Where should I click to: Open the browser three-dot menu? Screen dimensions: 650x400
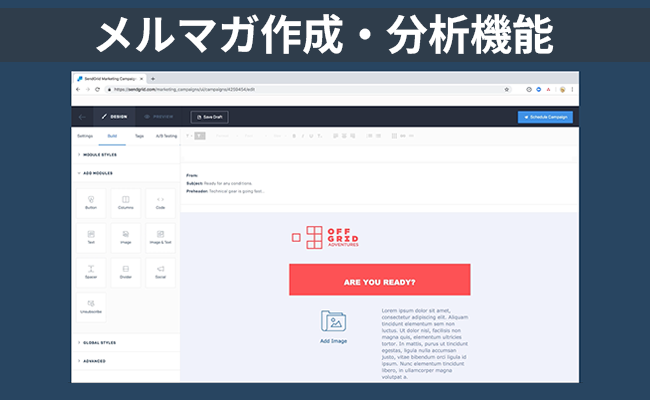coord(572,90)
